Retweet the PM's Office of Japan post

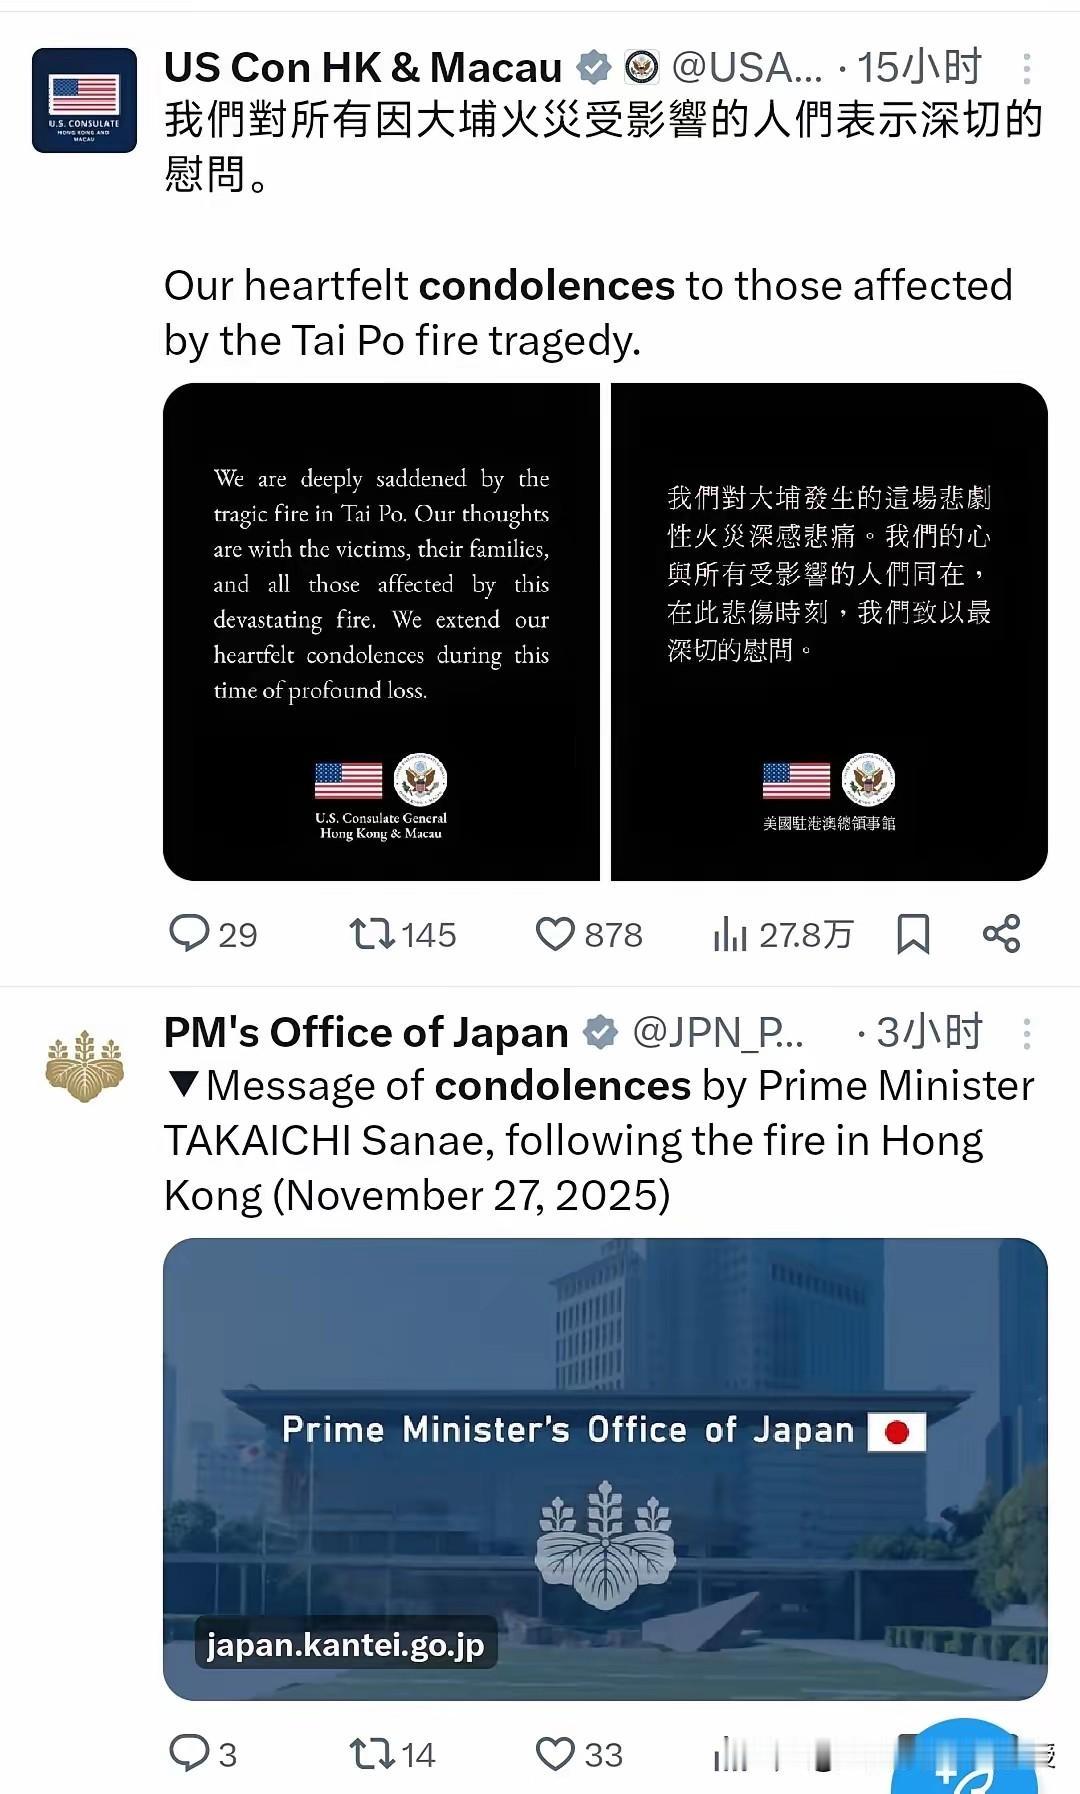coord(392,1754)
